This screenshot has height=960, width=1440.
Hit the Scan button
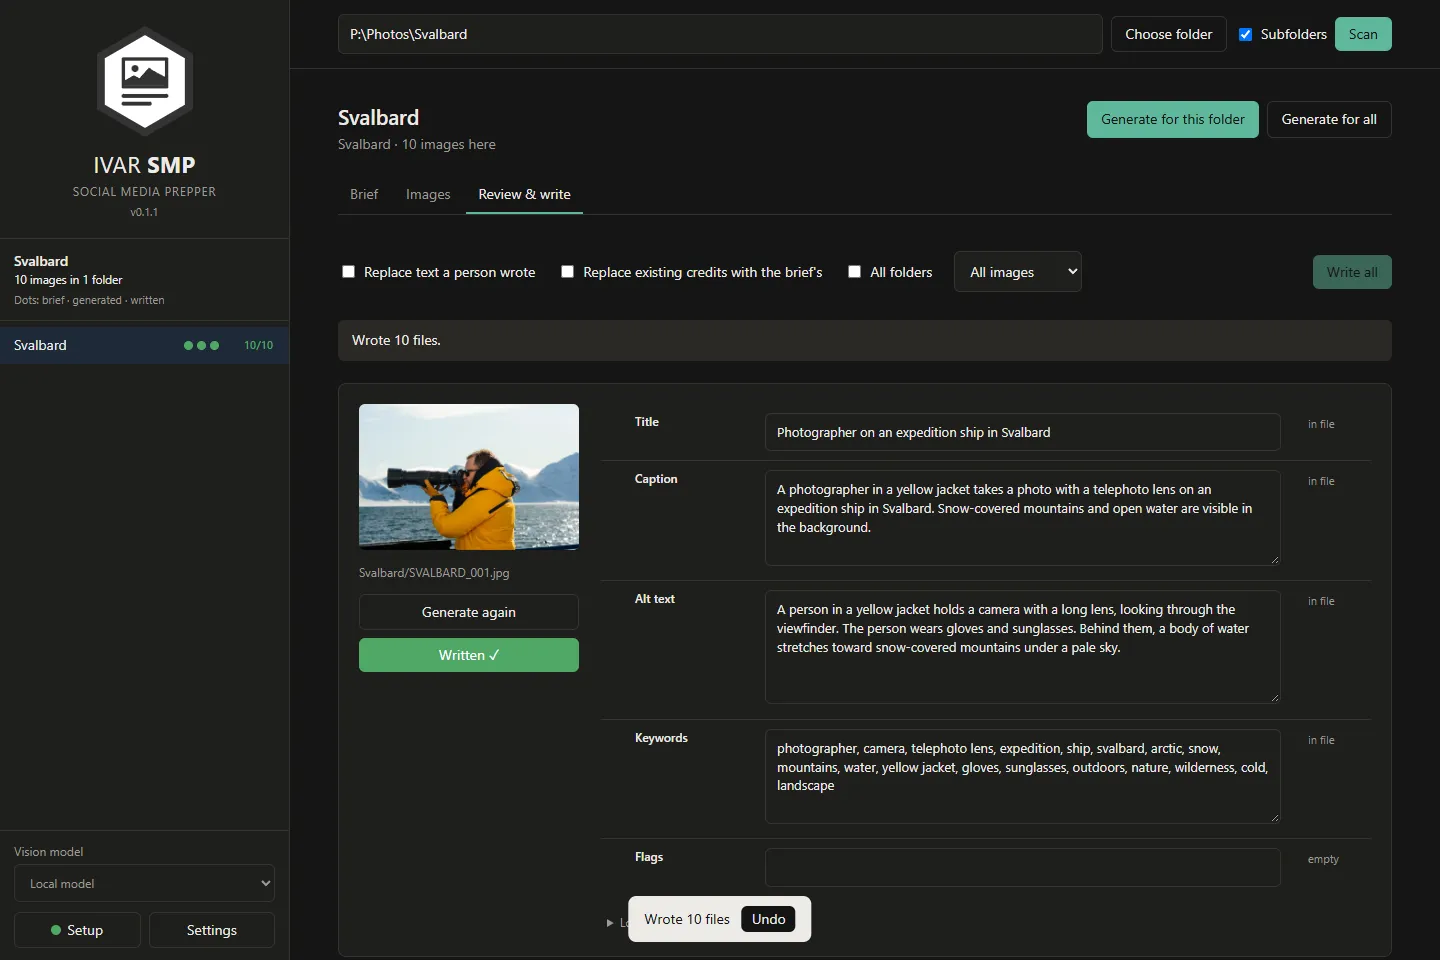[1363, 34]
